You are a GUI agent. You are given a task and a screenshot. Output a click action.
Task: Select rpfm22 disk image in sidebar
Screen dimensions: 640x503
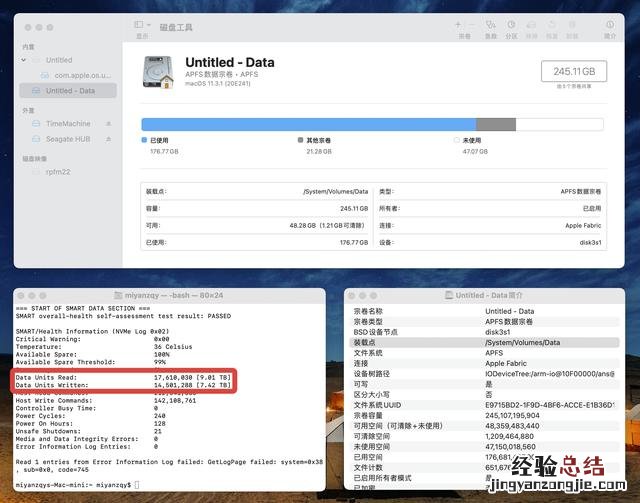[58, 172]
